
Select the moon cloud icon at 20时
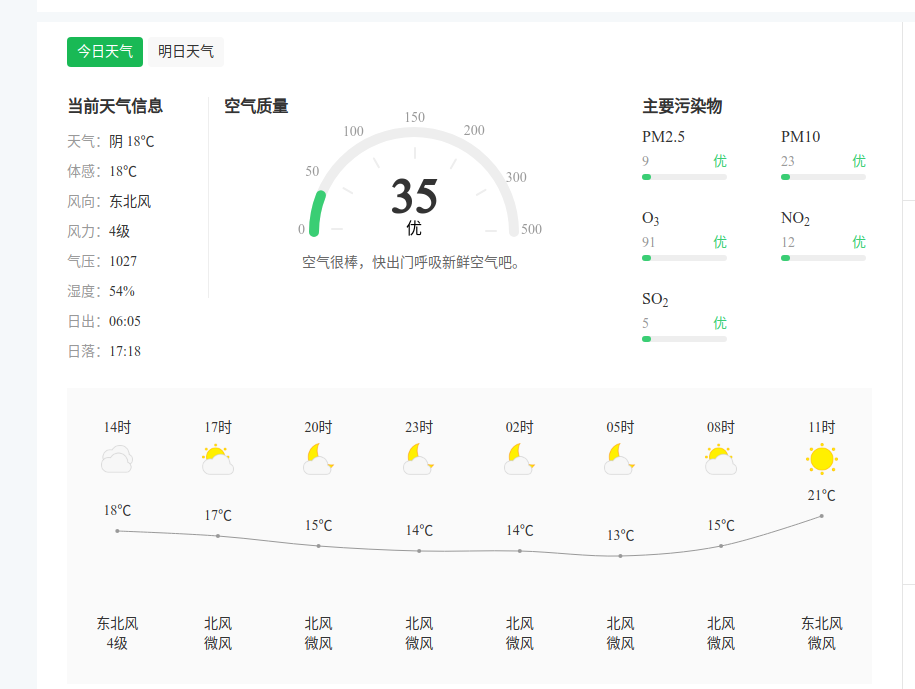click(x=318, y=460)
